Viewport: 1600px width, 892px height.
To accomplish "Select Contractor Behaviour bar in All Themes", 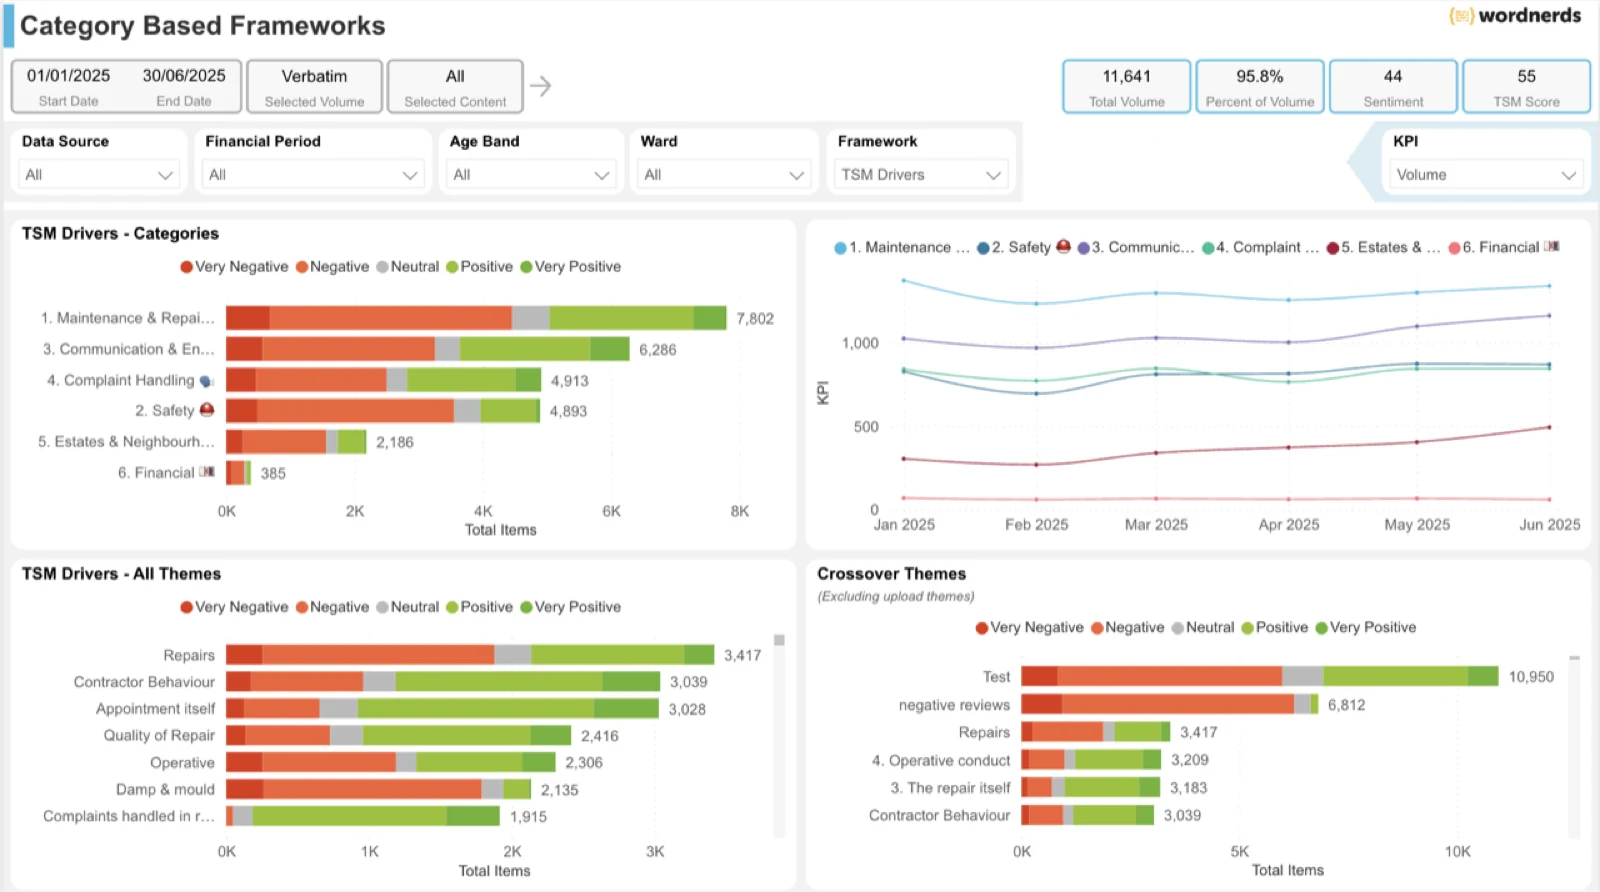I will pyautogui.click(x=443, y=682).
